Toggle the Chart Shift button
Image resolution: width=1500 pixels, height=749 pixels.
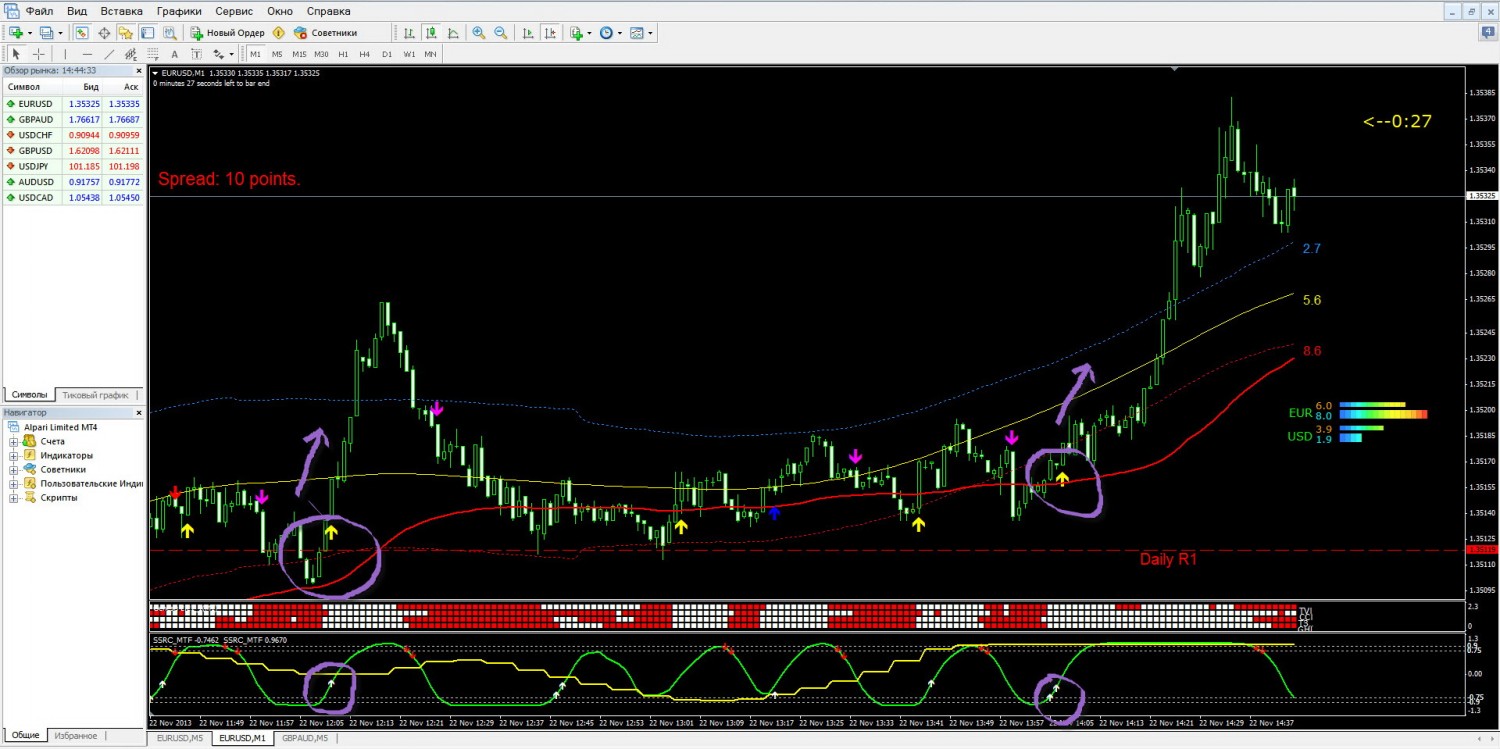550,33
